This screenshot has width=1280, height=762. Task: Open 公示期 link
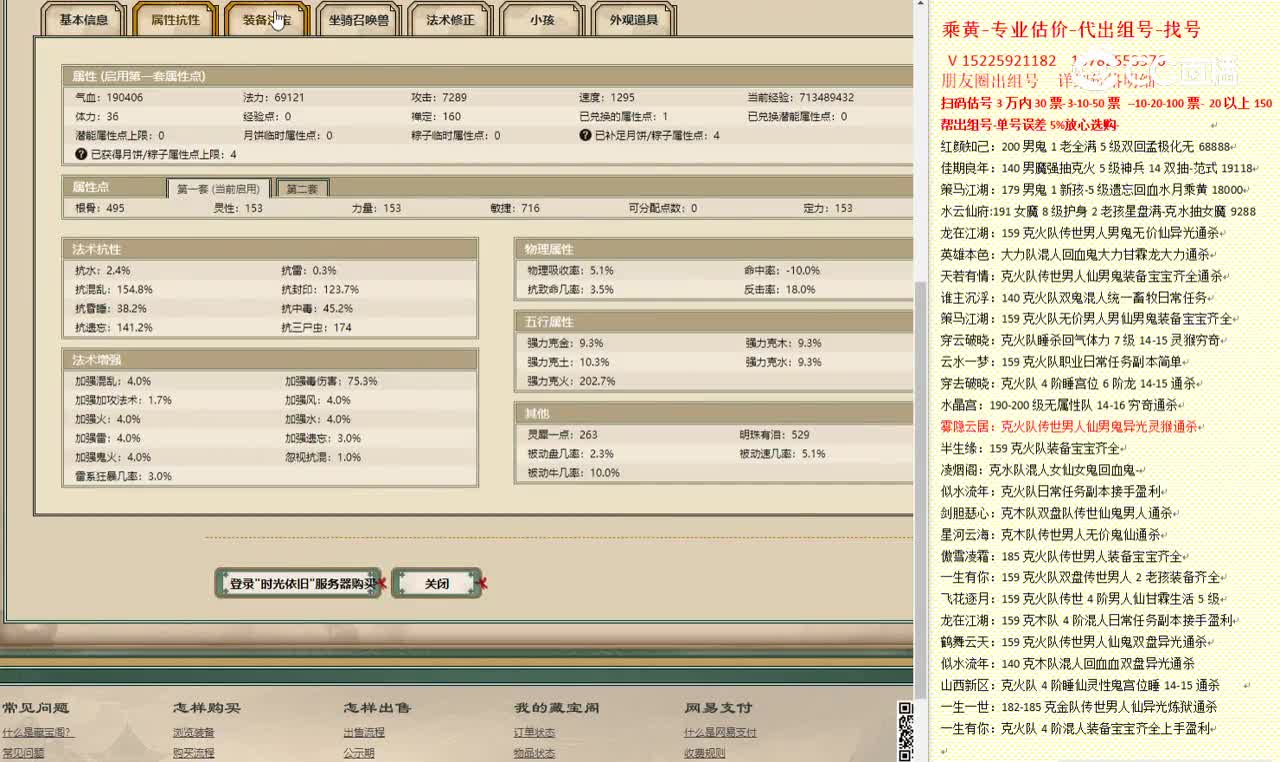tap(359, 753)
